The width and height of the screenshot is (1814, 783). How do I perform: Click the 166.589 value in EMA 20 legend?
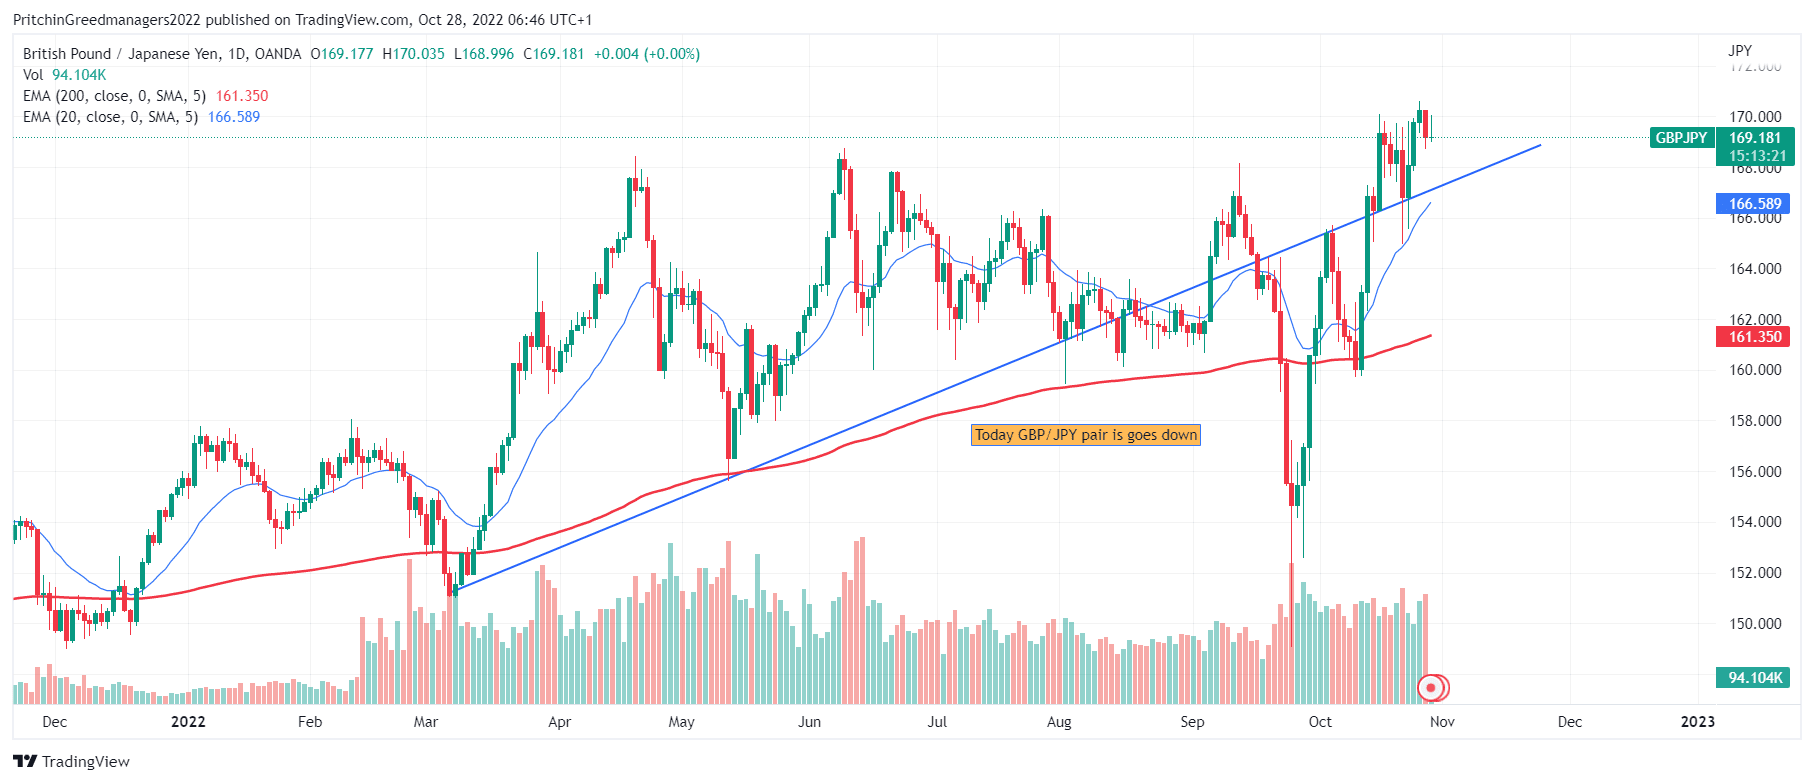coord(234,117)
